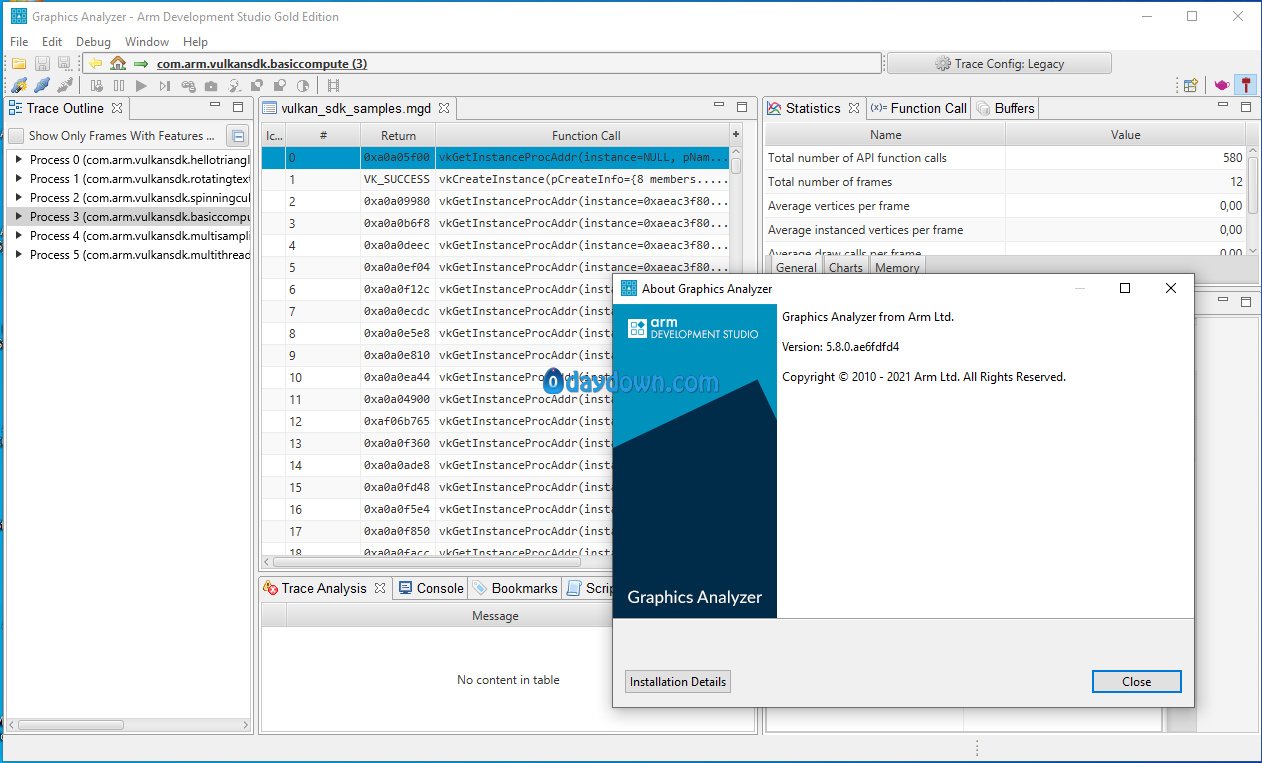Screen dimensions: 1262x763
Task: Click the first blue connect plug icon
Action: (x=19, y=86)
